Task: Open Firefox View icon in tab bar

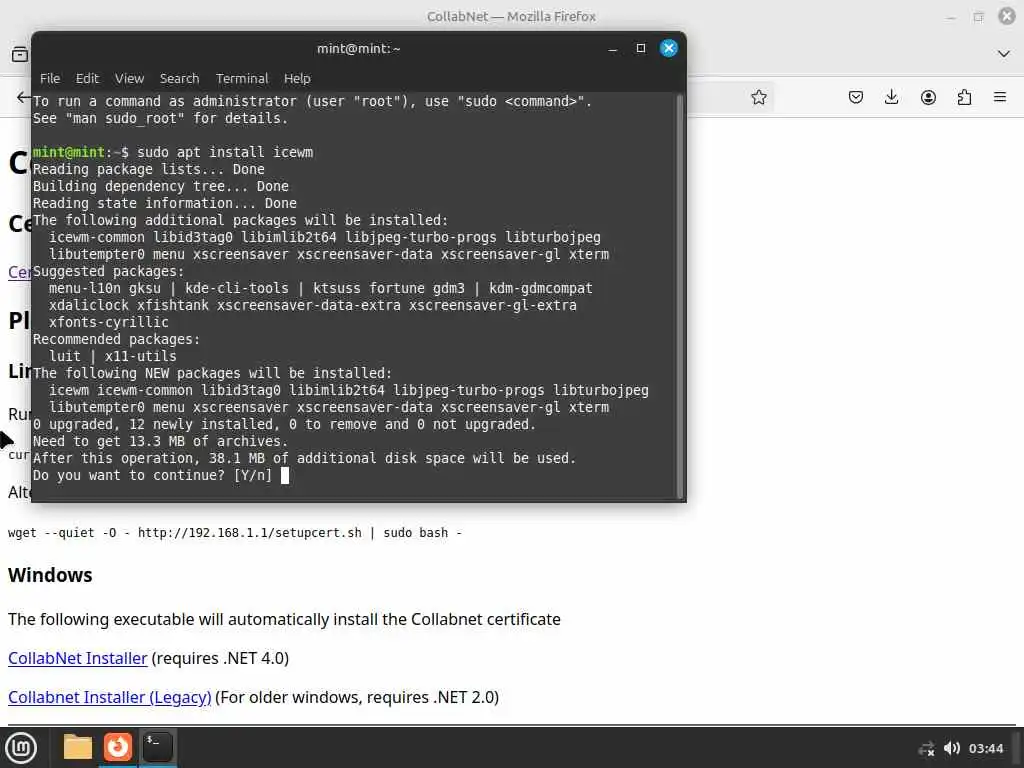Action: pos(20,54)
